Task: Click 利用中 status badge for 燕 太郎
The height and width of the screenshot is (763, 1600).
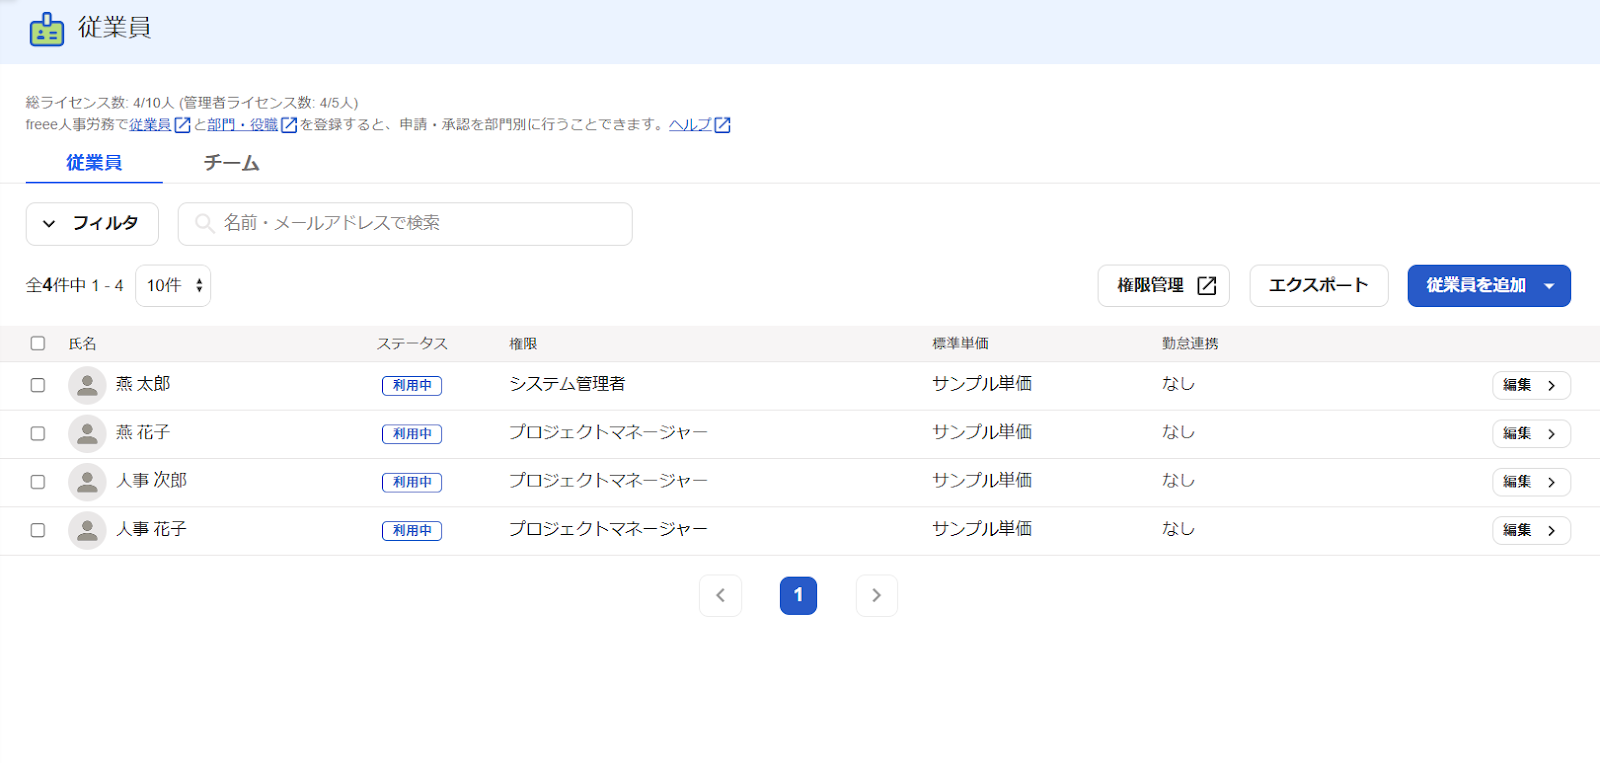Action: point(412,385)
